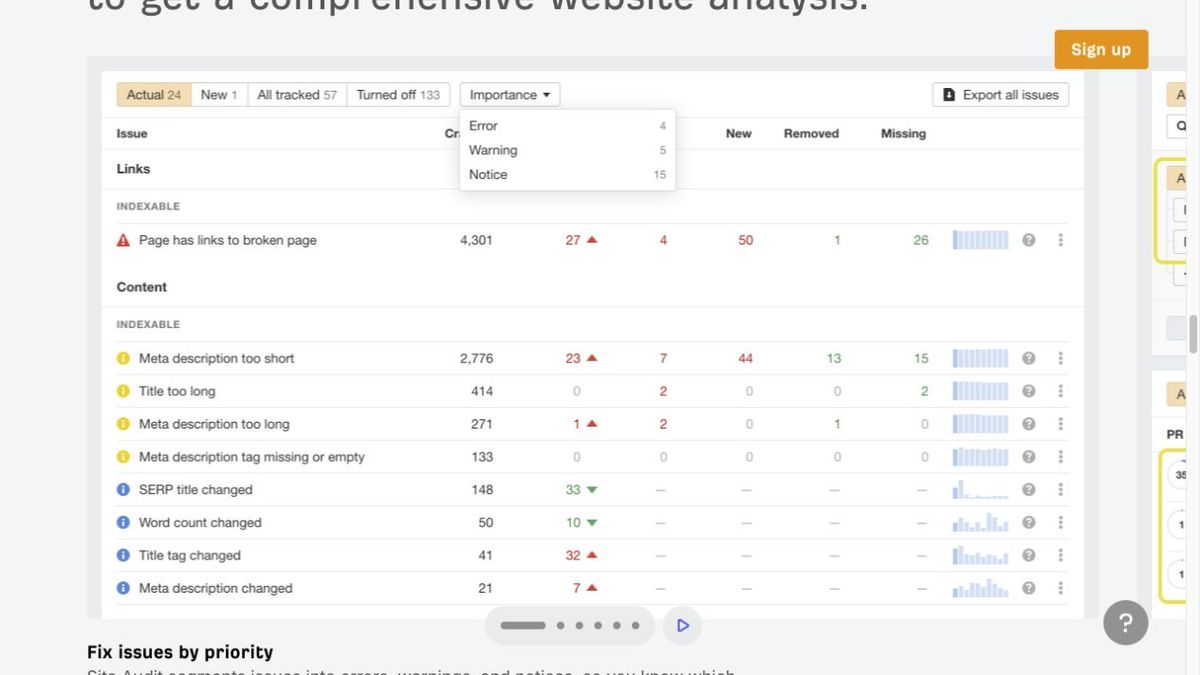Switch to the New 1 tab

pos(219,95)
